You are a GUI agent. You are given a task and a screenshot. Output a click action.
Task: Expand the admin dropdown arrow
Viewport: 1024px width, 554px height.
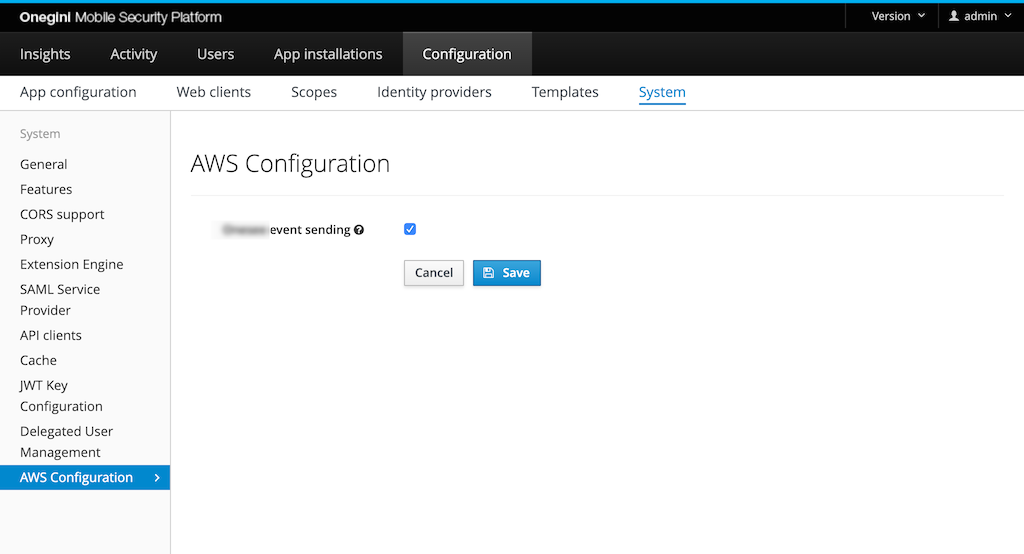1008,16
